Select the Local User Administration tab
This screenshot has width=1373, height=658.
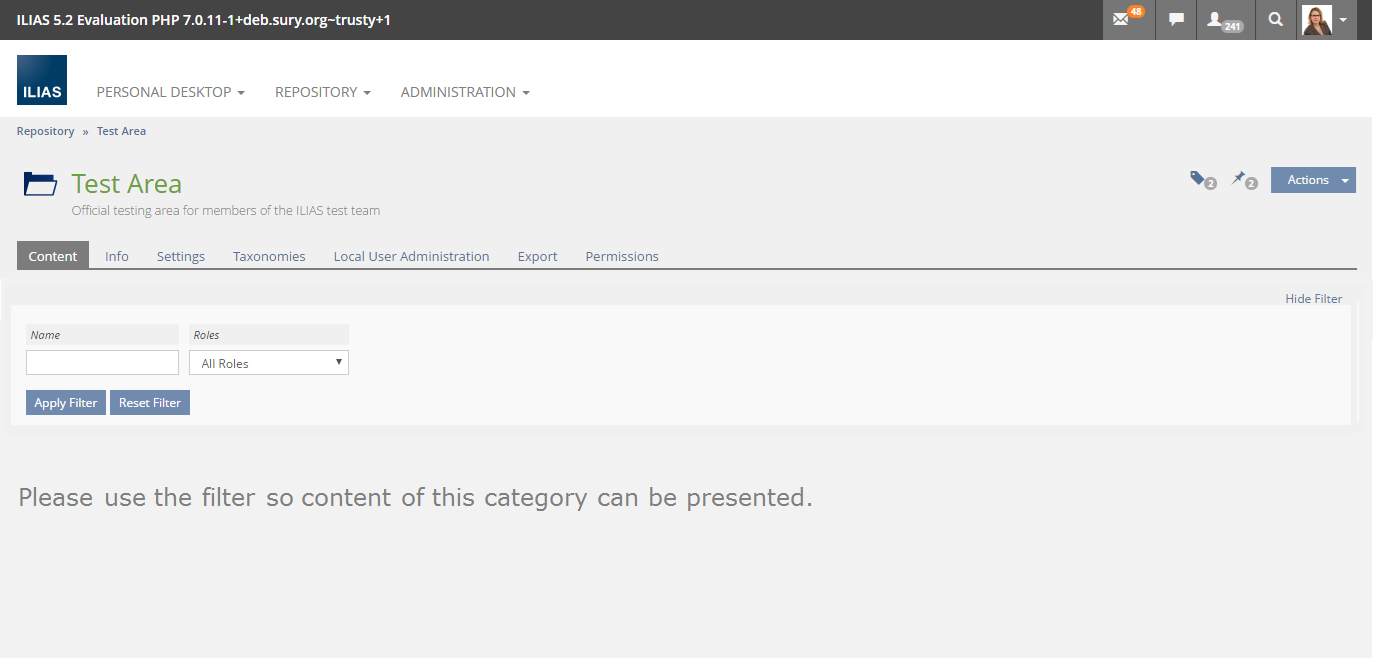point(411,256)
